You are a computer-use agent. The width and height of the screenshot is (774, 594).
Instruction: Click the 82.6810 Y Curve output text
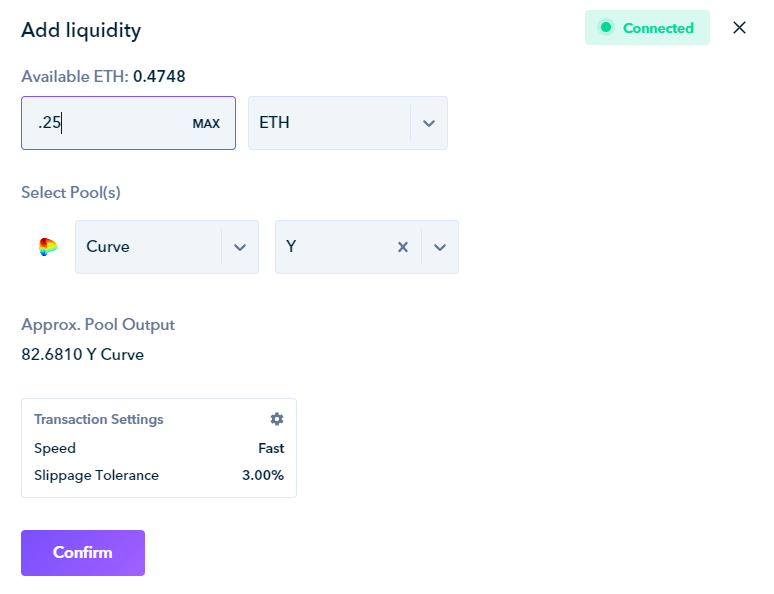(82, 354)
